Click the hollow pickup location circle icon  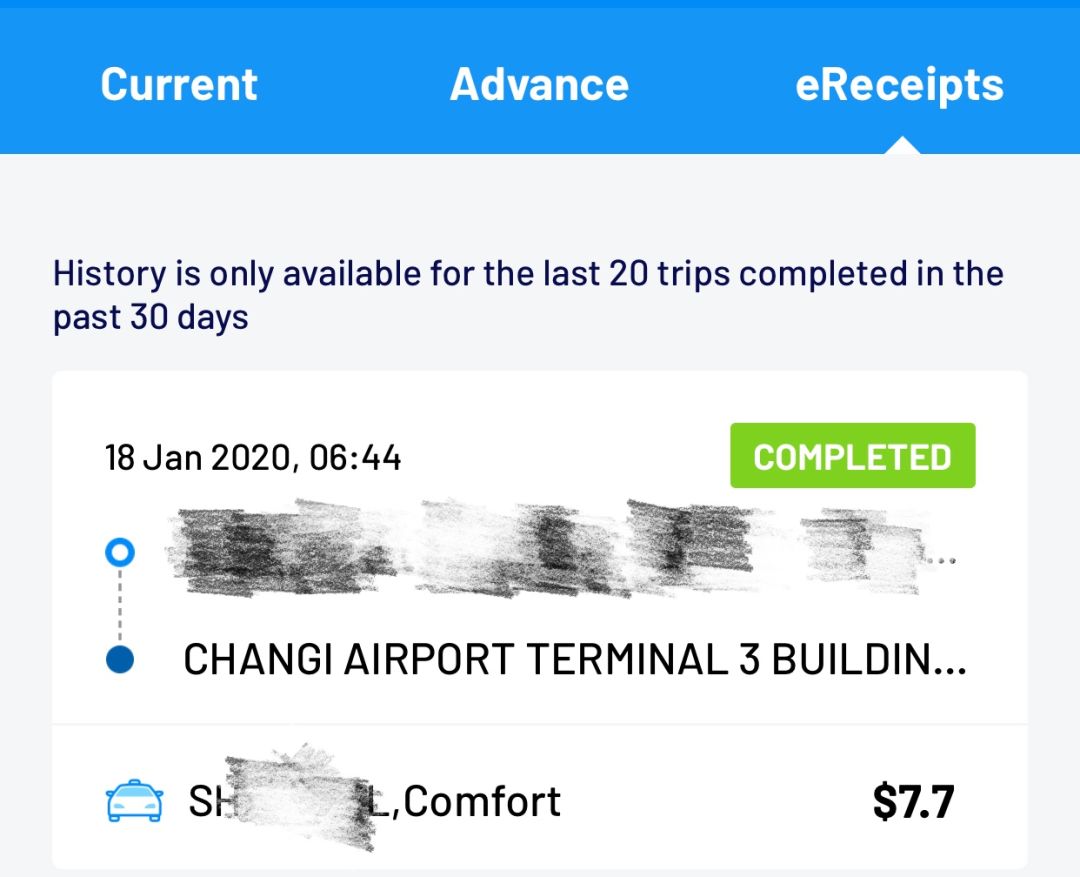(x=120, y=552)
